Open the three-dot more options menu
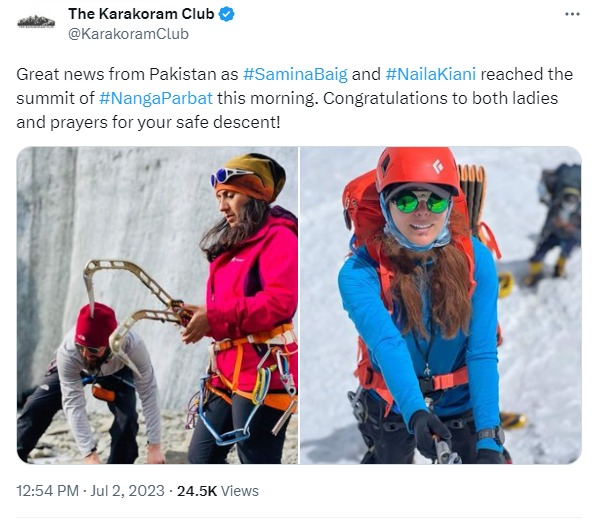Viewport: 594px width, 530px height. 572,14
